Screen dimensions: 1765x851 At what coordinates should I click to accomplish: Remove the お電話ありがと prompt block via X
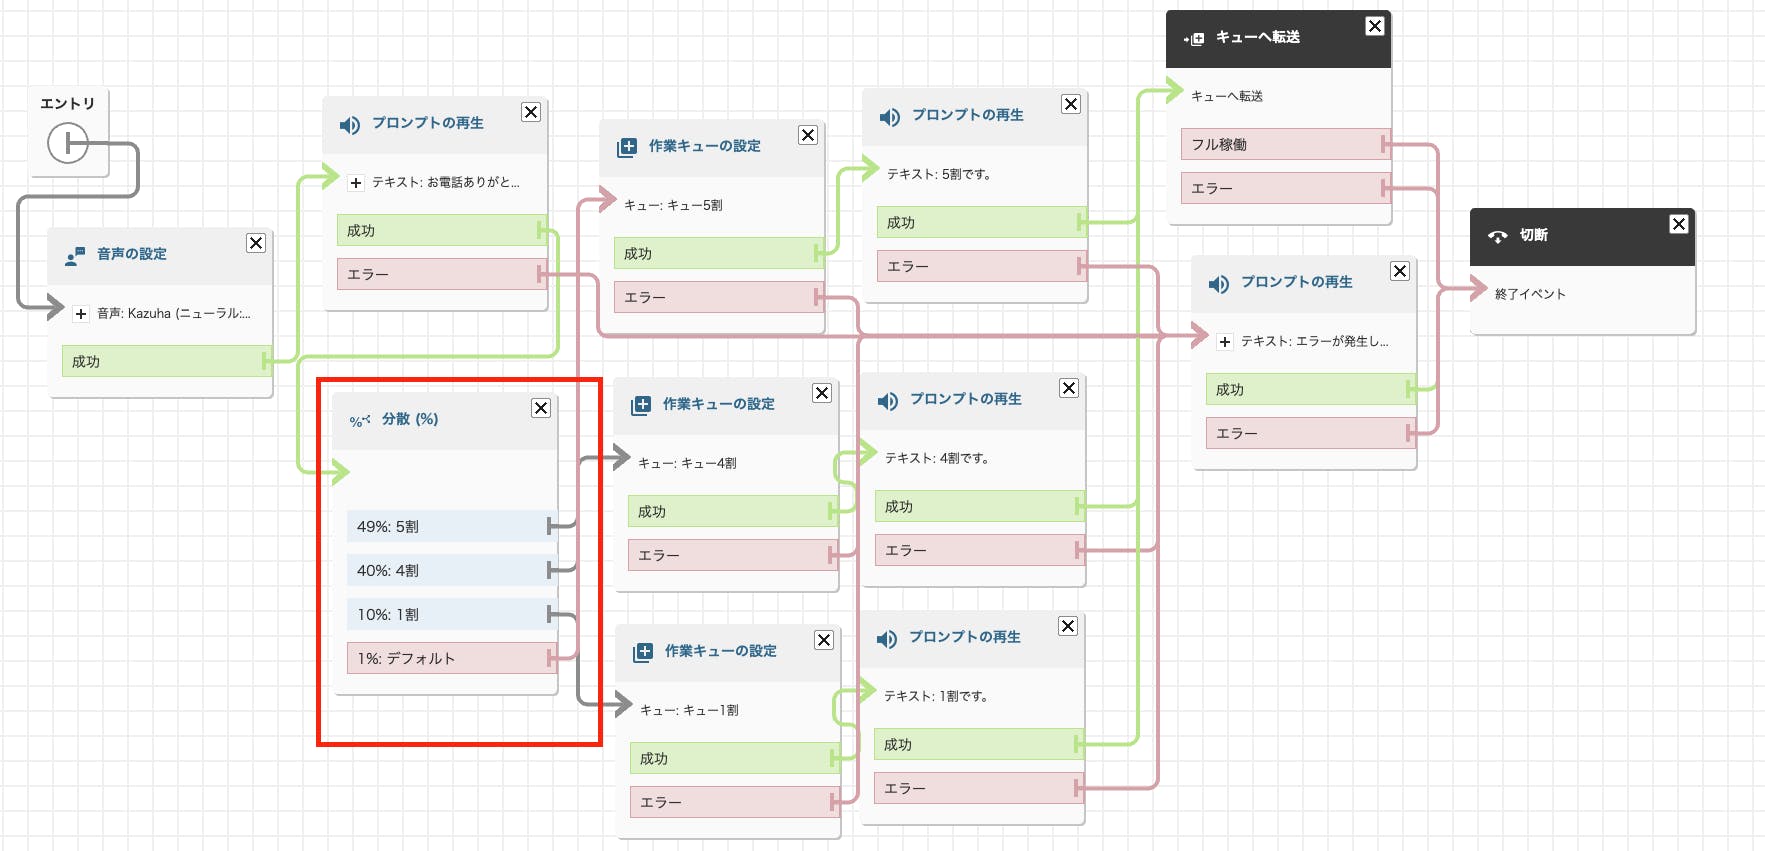pyautogui.click(x=531, y=112)
